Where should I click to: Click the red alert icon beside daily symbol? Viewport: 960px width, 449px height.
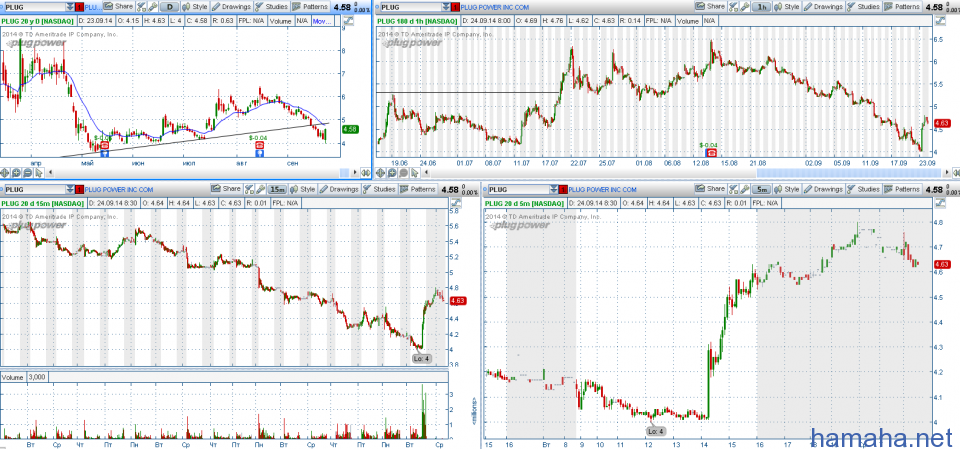tap(80, 7)
